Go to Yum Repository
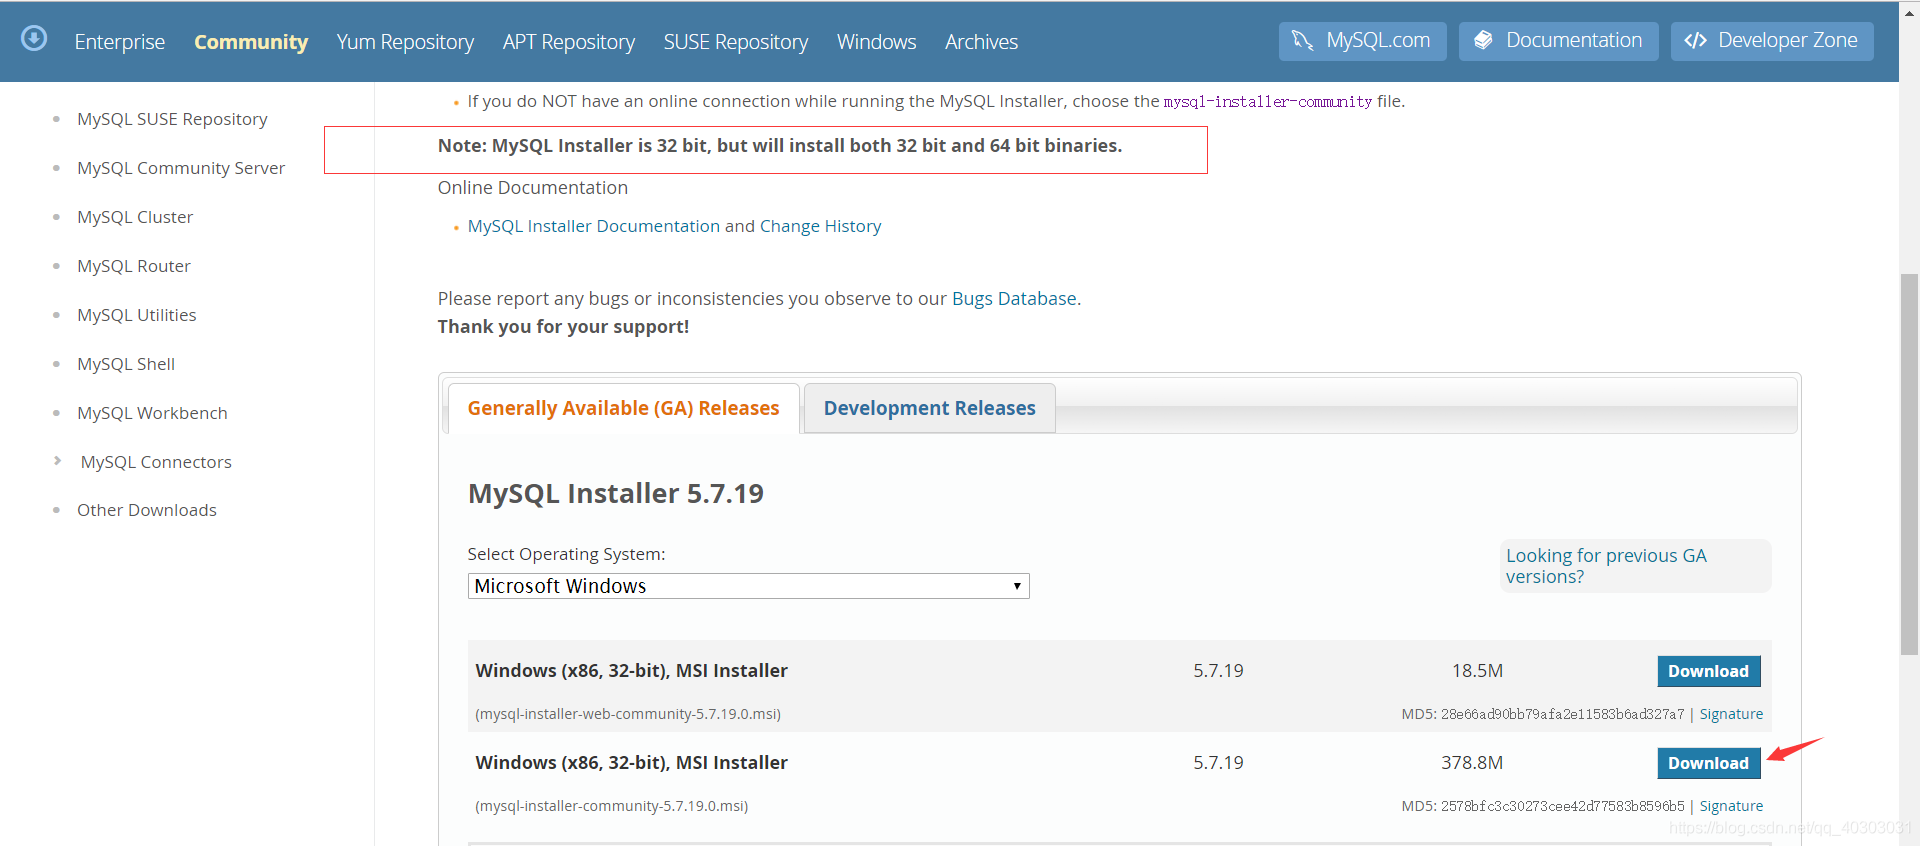The image size is (1920, 846). coord(405,42)
